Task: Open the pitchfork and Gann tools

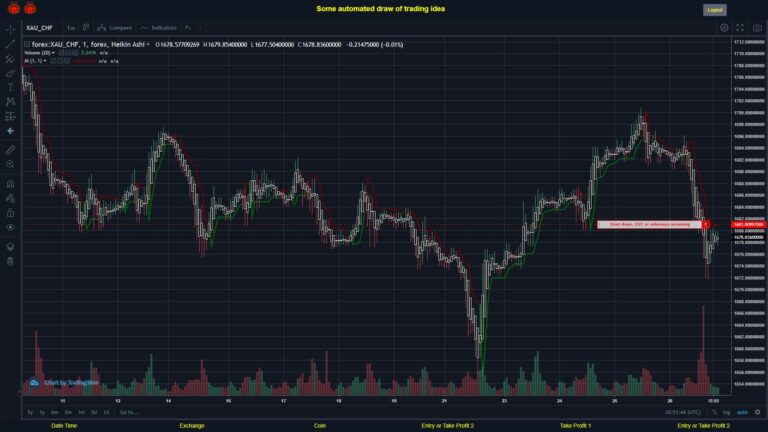Action: tap(10, 59)
